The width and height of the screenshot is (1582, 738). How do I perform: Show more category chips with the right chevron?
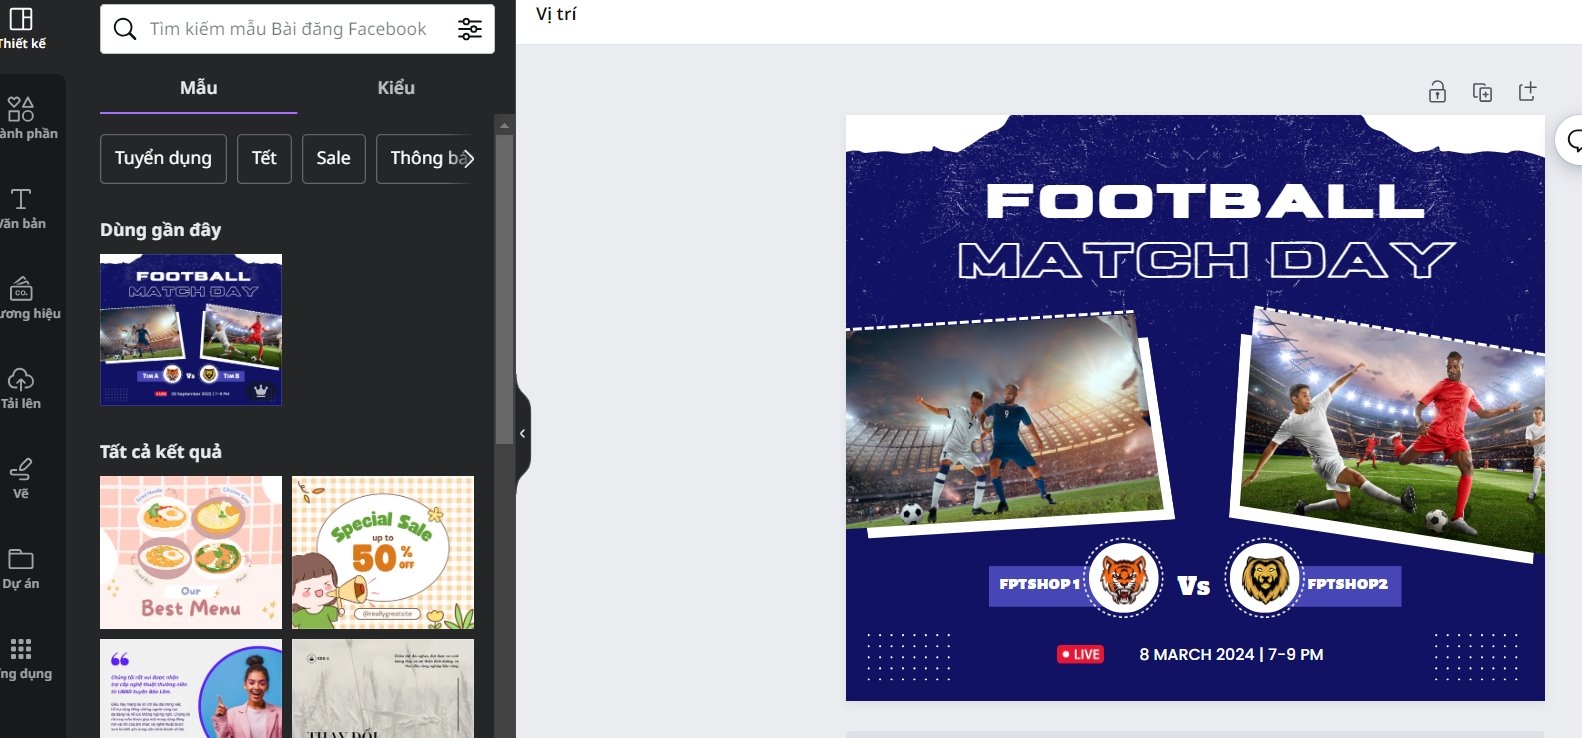pyautogui.click(x=468, y=158)
